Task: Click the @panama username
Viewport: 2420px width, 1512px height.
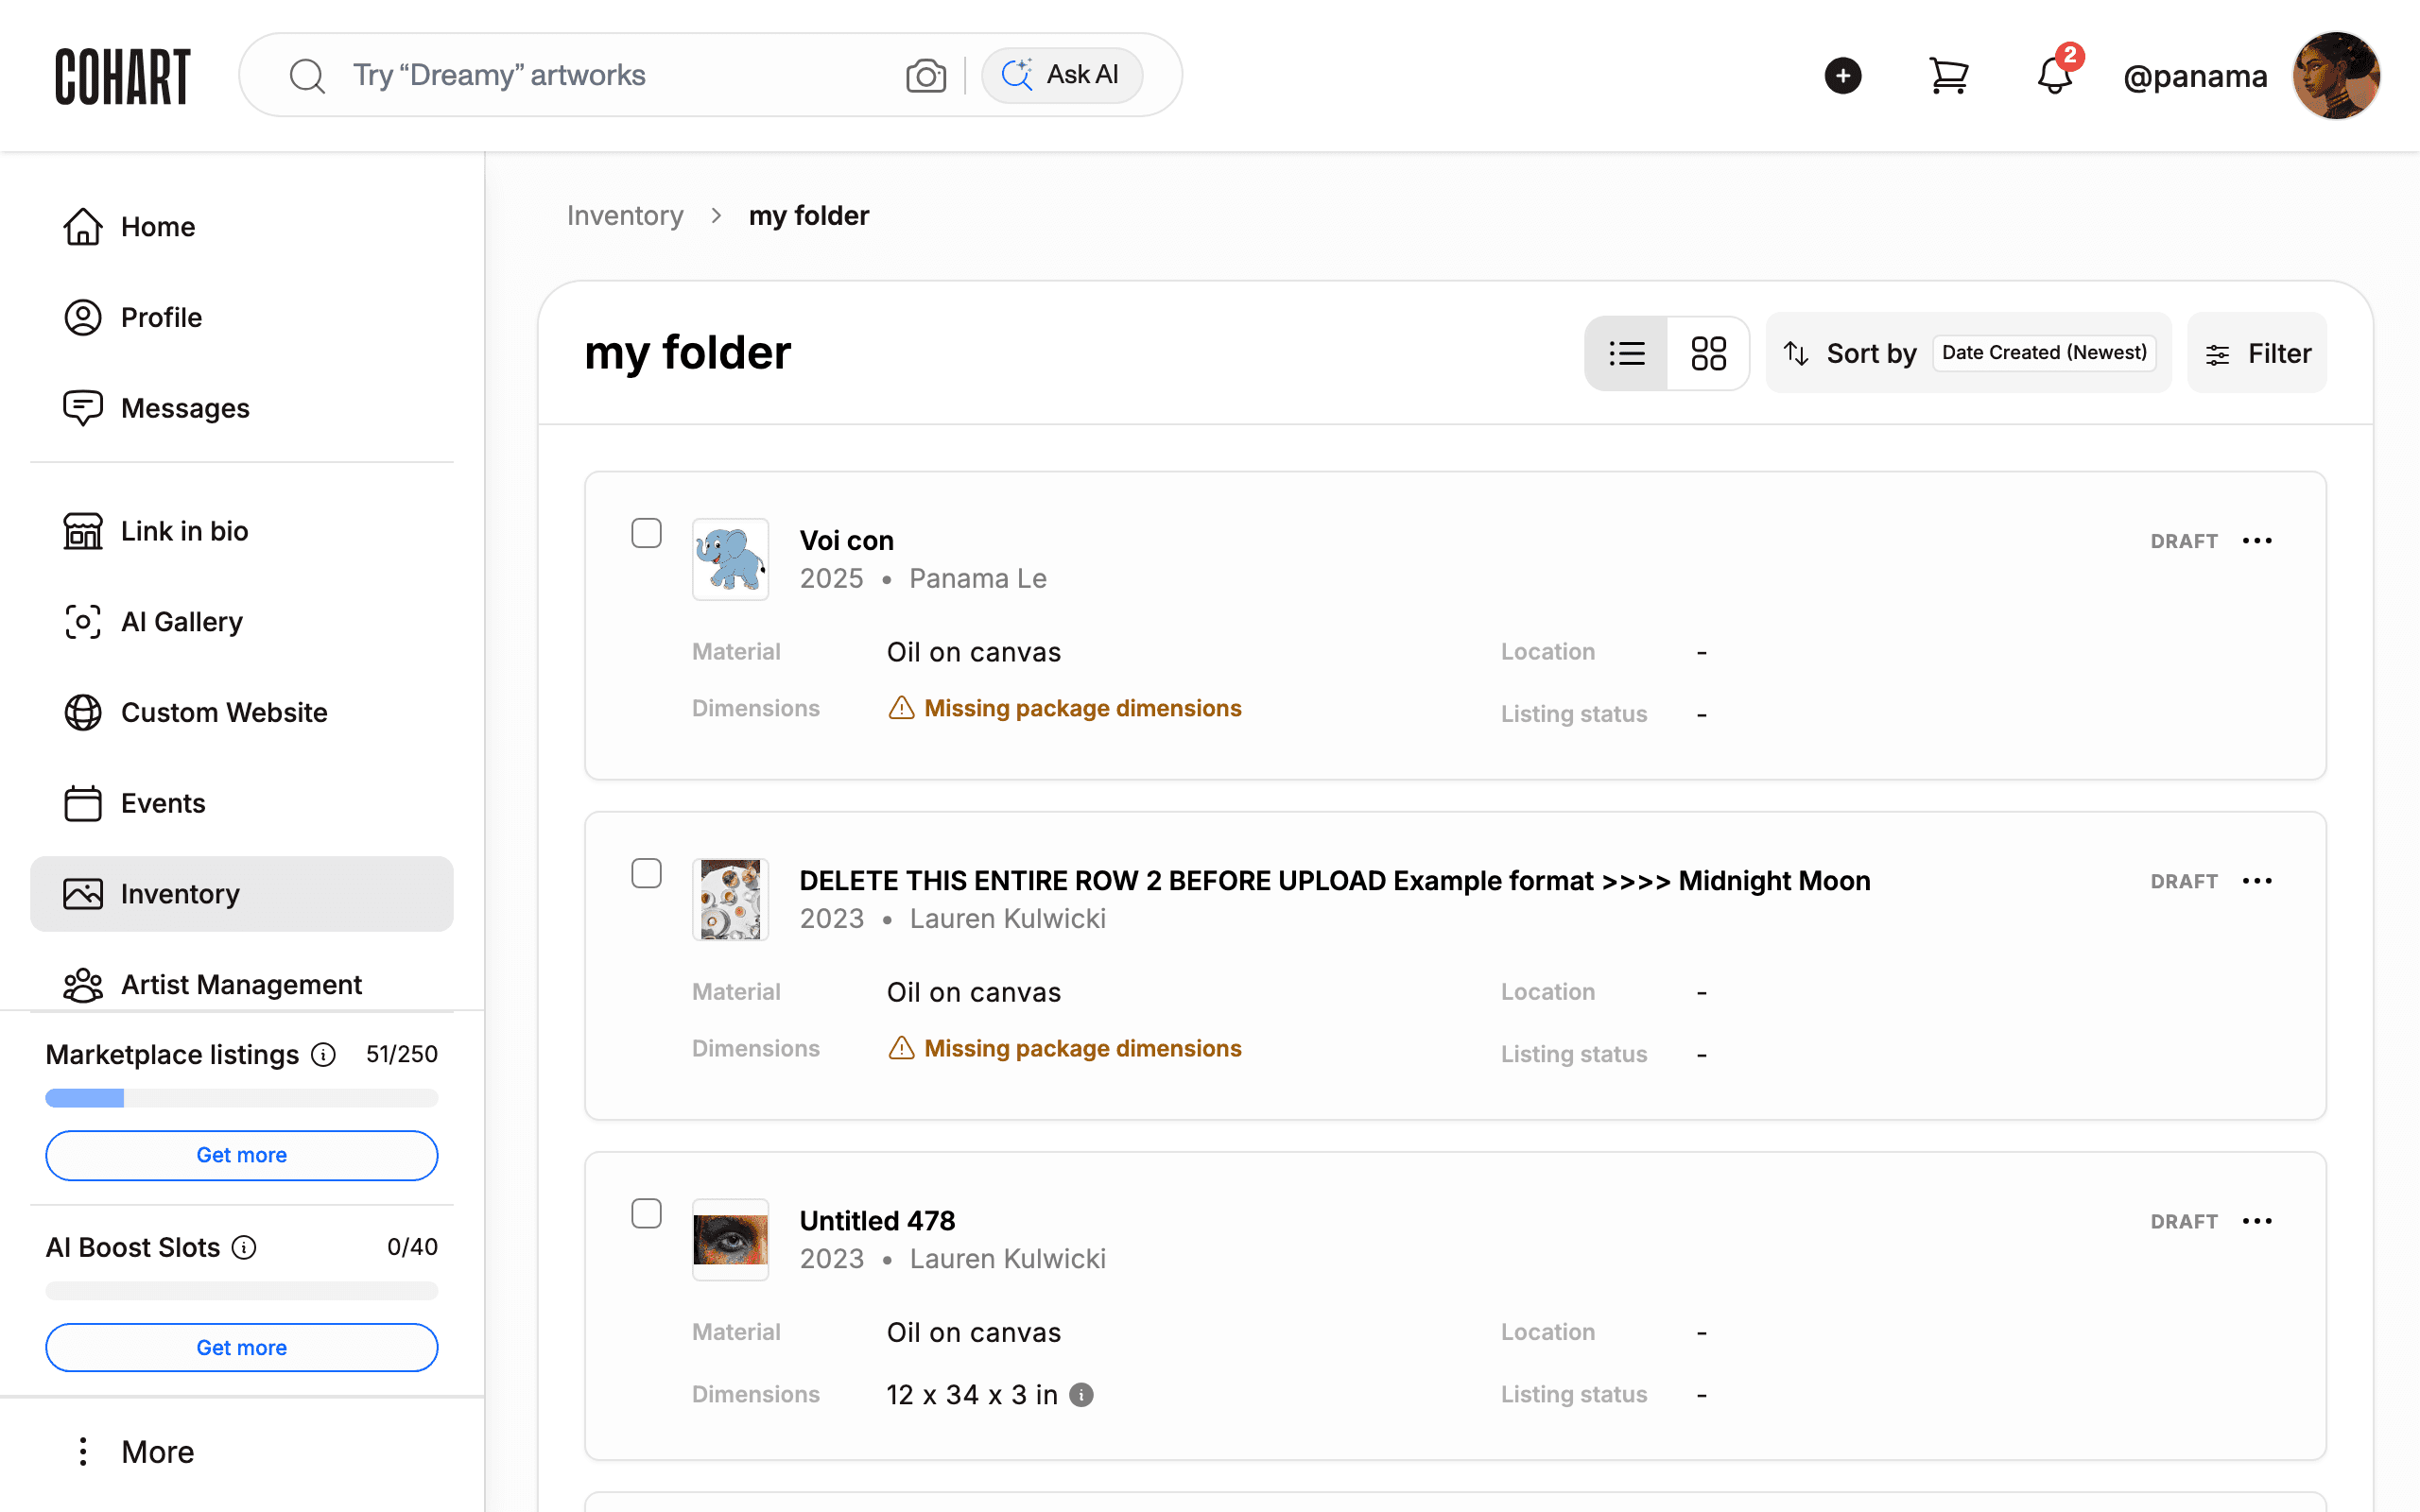Action: (2195, 76)
